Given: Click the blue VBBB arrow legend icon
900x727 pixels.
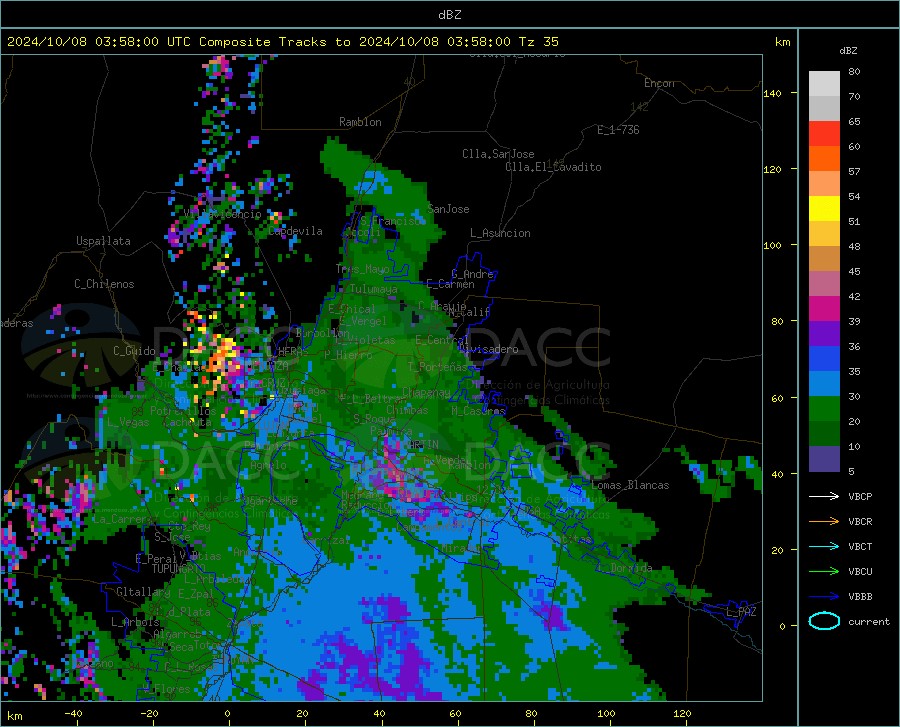Looking at the screenshot, I should coord(824,596).
